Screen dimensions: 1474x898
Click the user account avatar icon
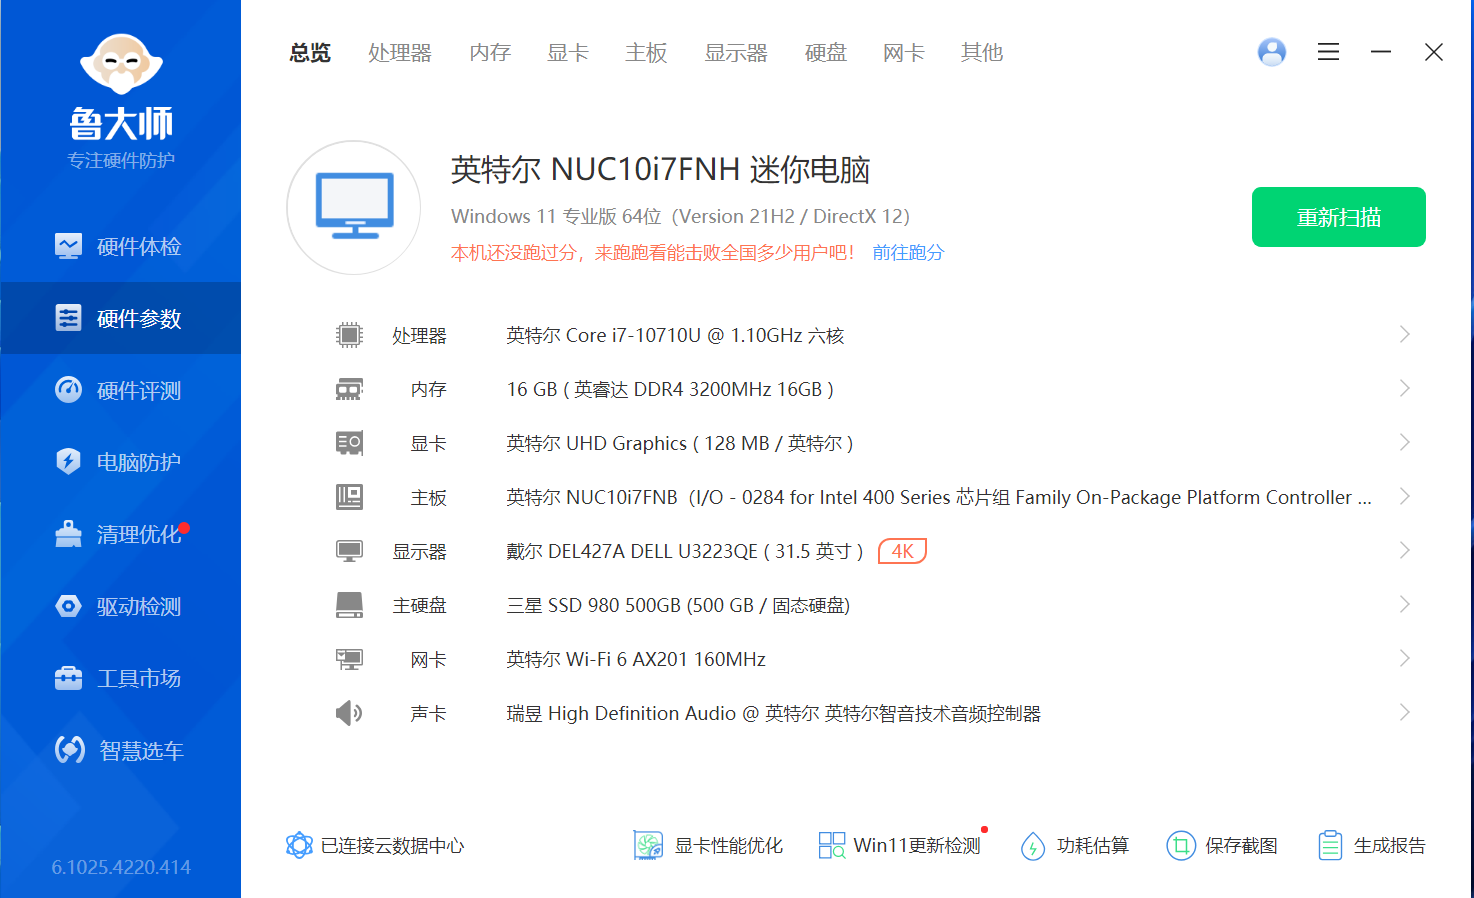[x=1272, y=52]
